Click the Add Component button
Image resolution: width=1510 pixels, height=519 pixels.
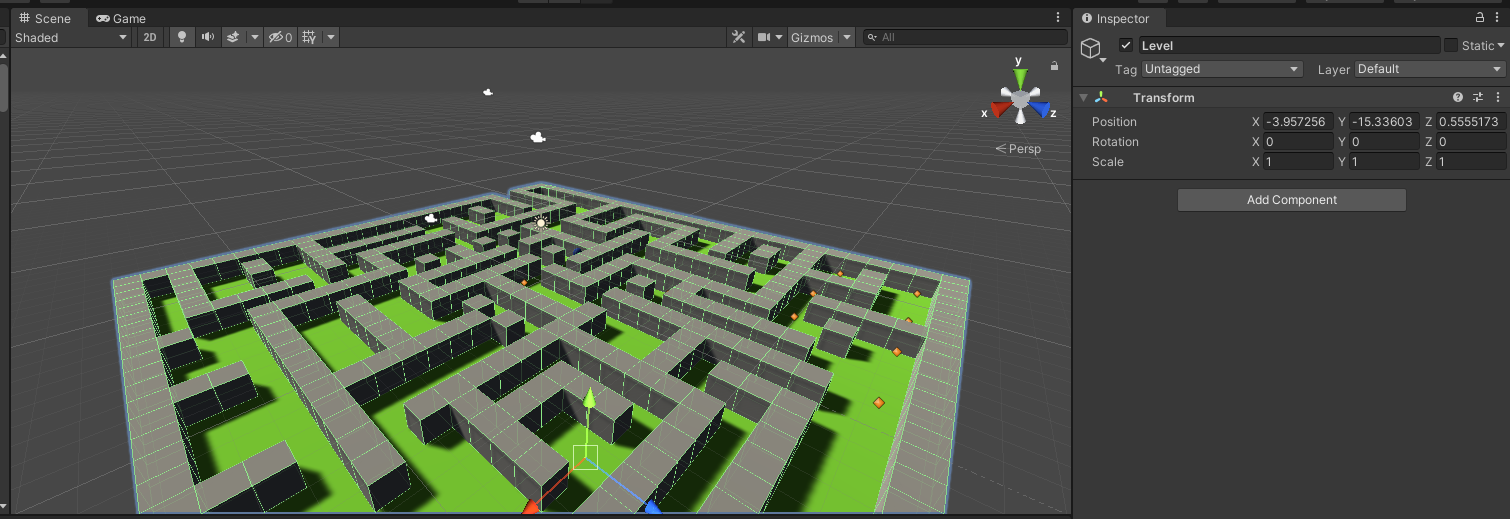pyautogui.click(x=1291, y=200)
